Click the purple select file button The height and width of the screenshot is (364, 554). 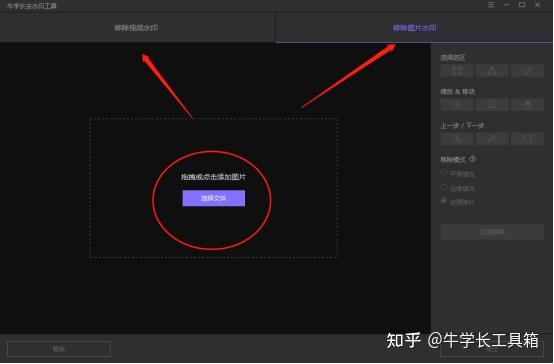tap(213, 198)
